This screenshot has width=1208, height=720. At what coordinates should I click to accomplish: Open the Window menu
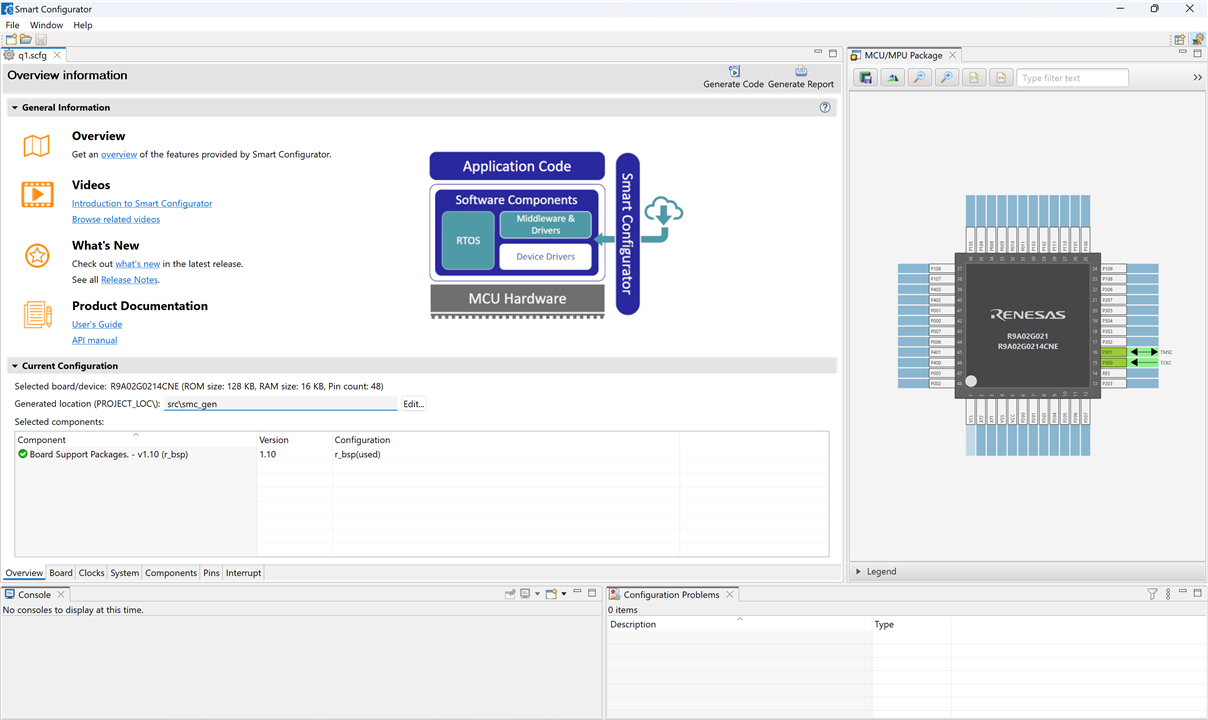(x=46, y=25)
